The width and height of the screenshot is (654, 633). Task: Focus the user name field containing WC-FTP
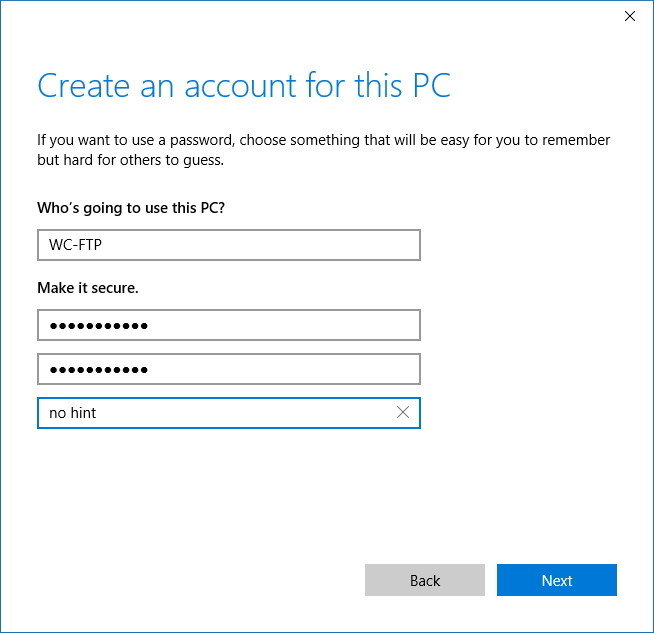[x=228, y=245]
